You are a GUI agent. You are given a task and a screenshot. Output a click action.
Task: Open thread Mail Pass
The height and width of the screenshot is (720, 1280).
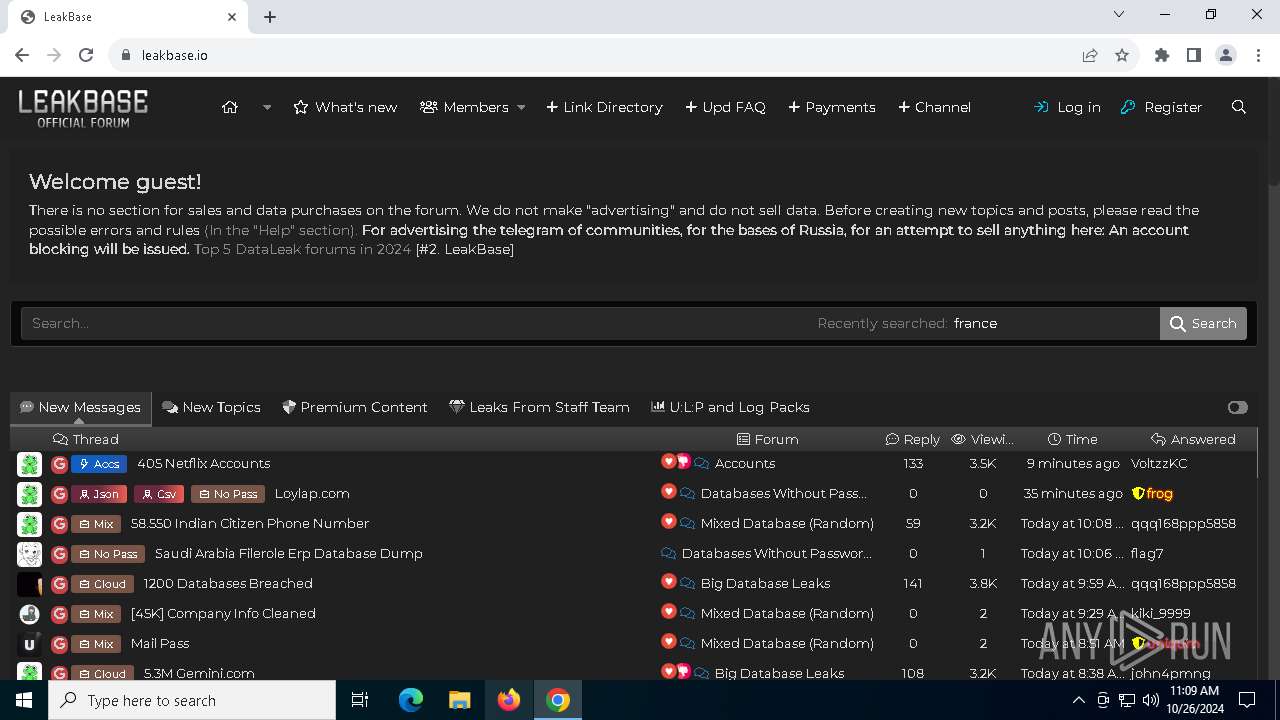[x=160, y=643]
